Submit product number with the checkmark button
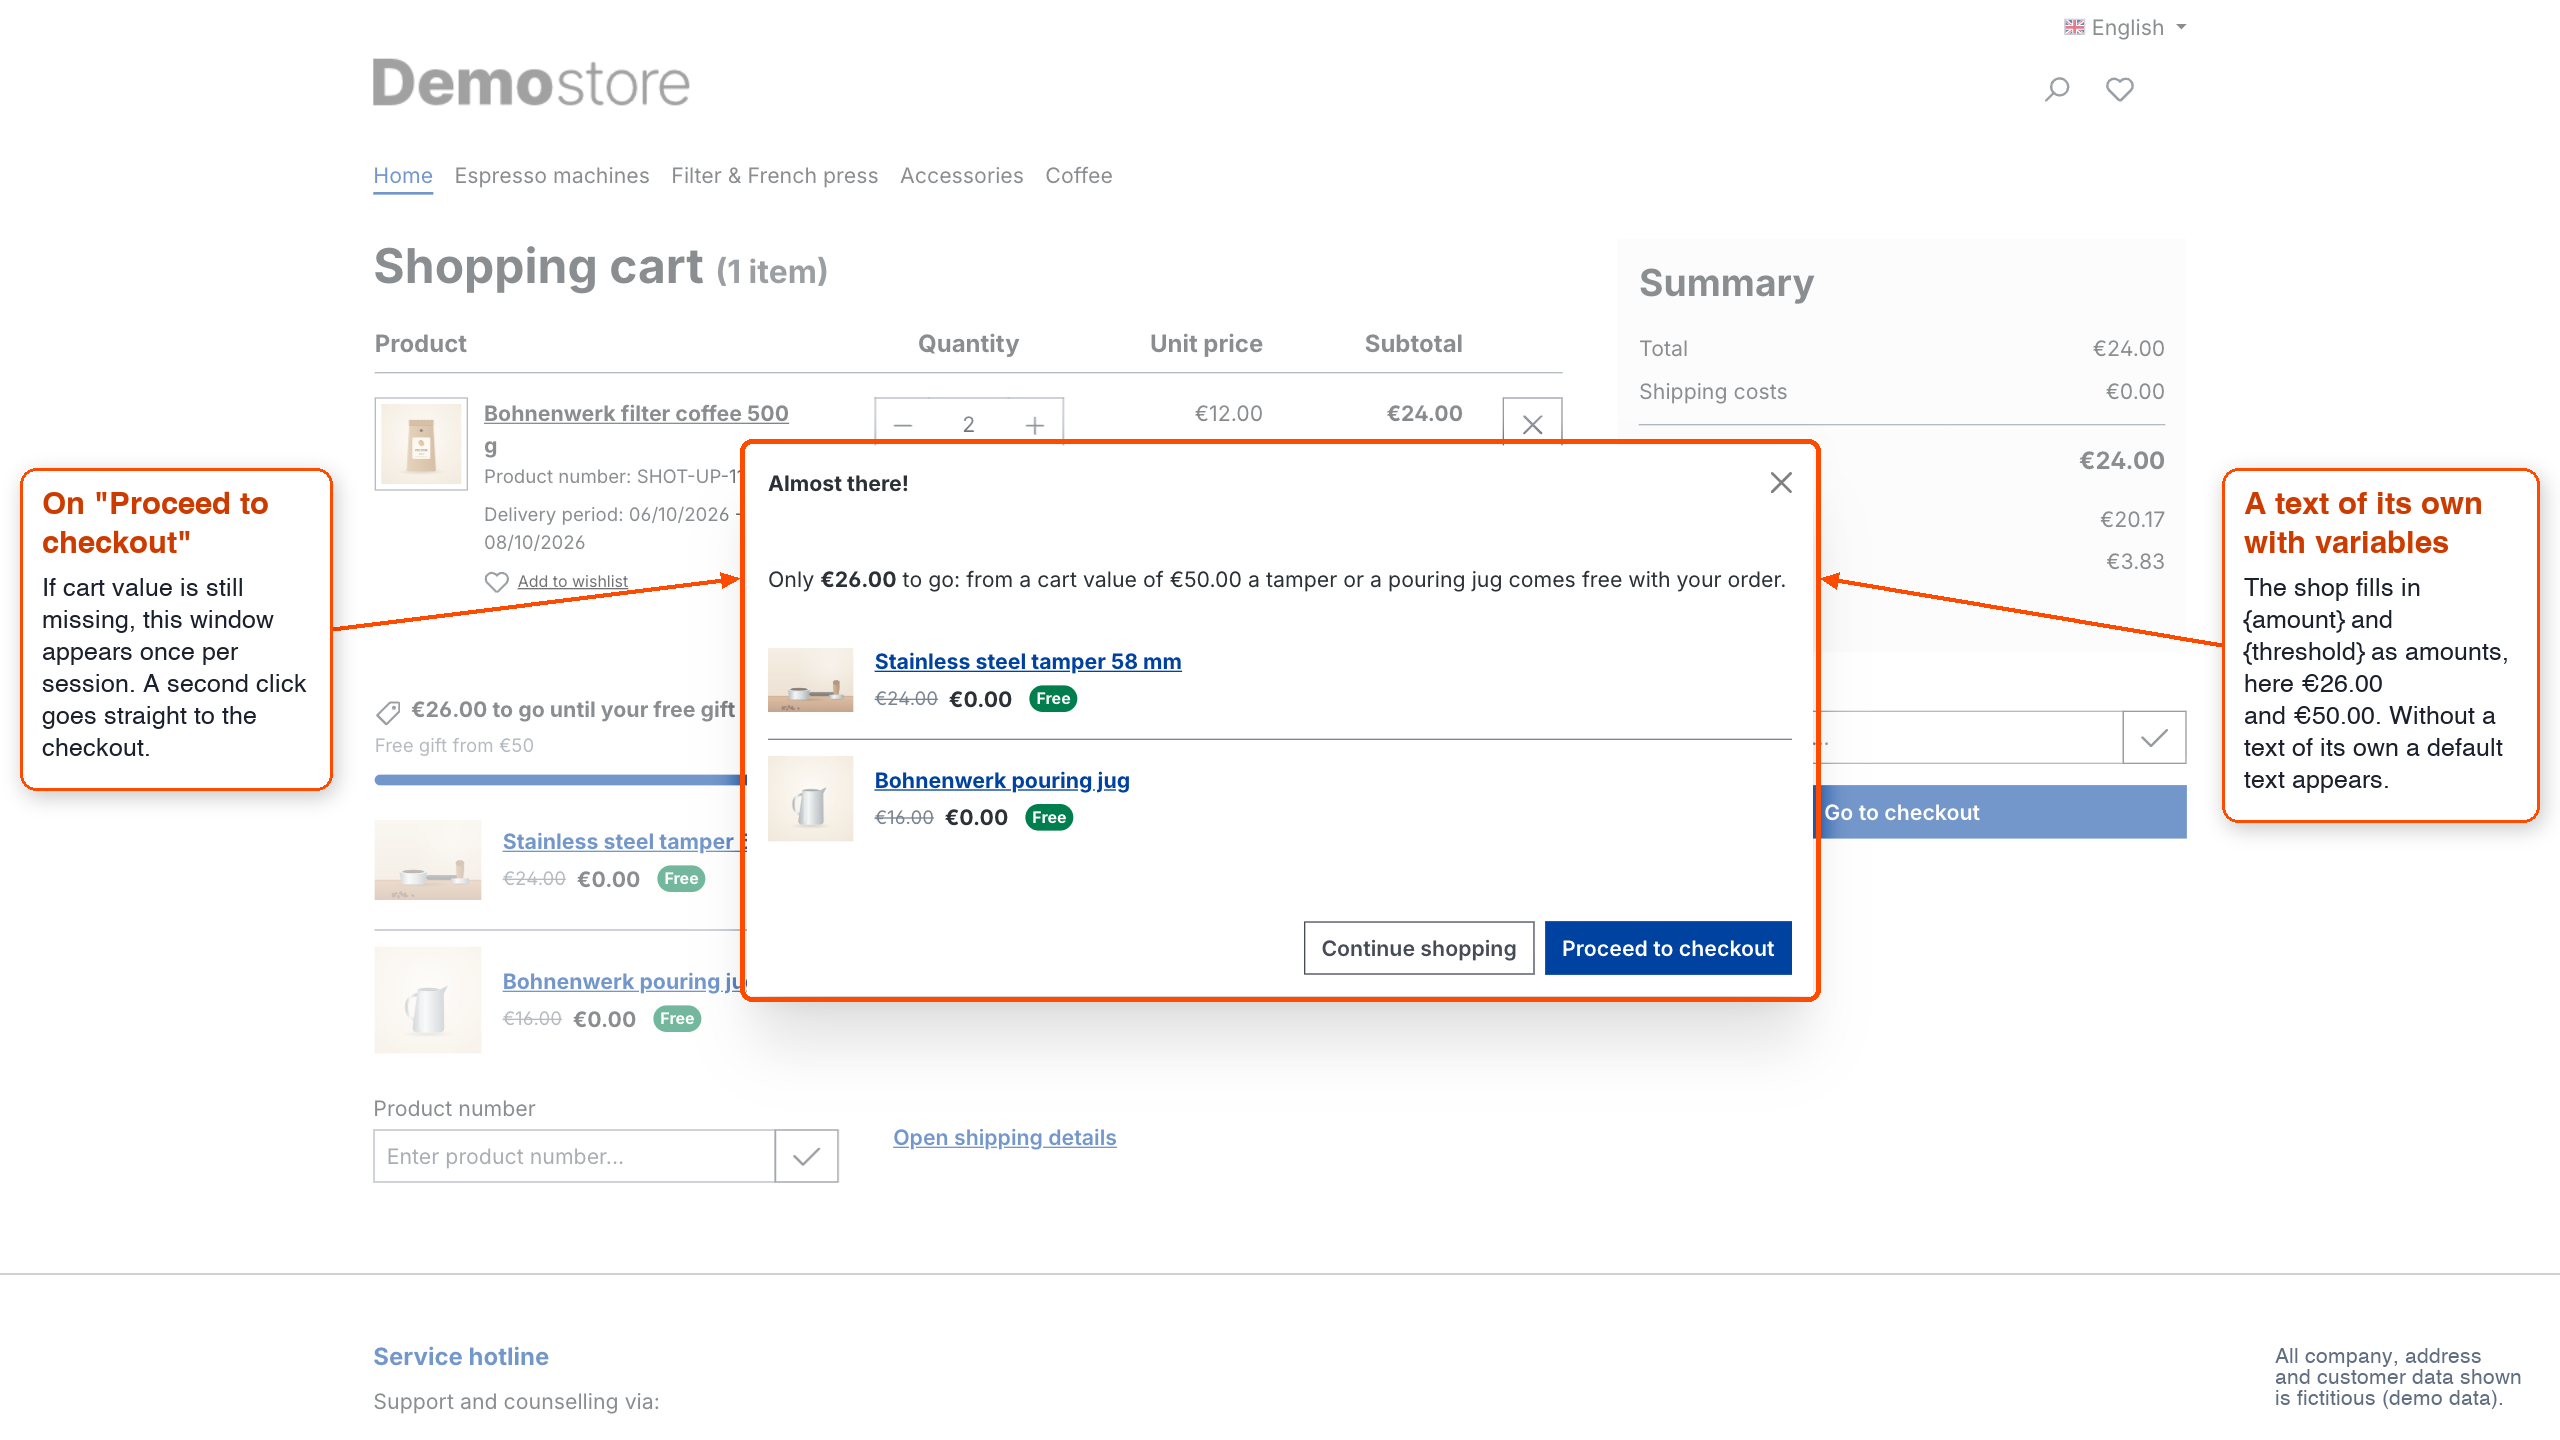 pyautogui.click(x=806, y=1156)
